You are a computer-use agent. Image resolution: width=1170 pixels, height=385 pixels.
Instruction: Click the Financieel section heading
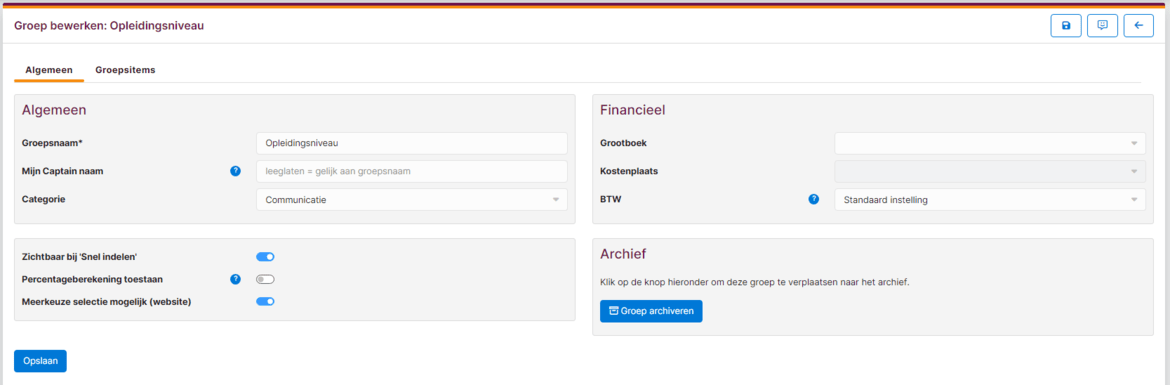coord(633,110)
